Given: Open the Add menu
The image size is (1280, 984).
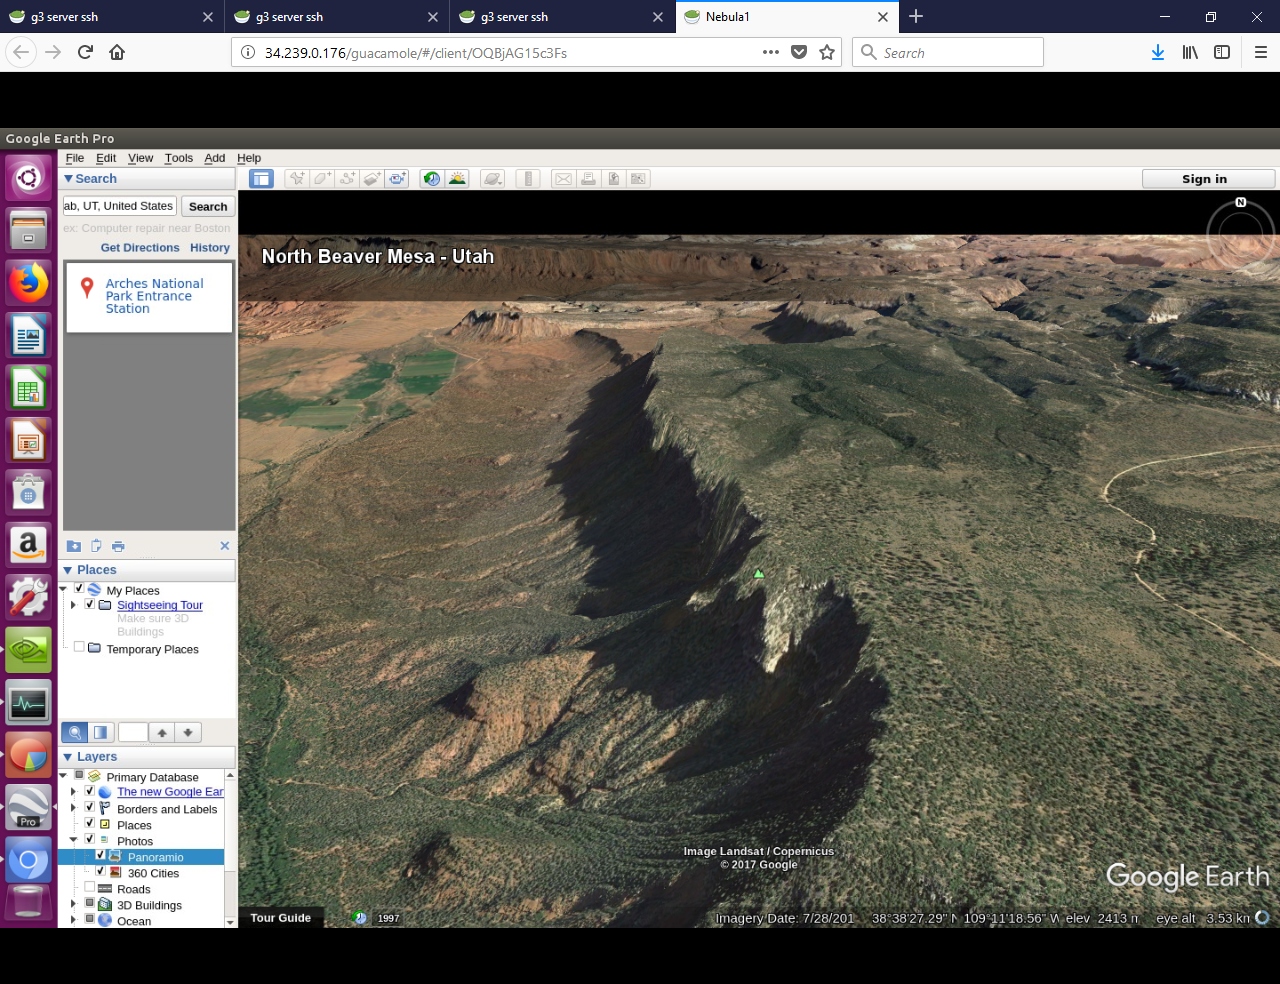Looking at the screenshot, I should 215,158.
